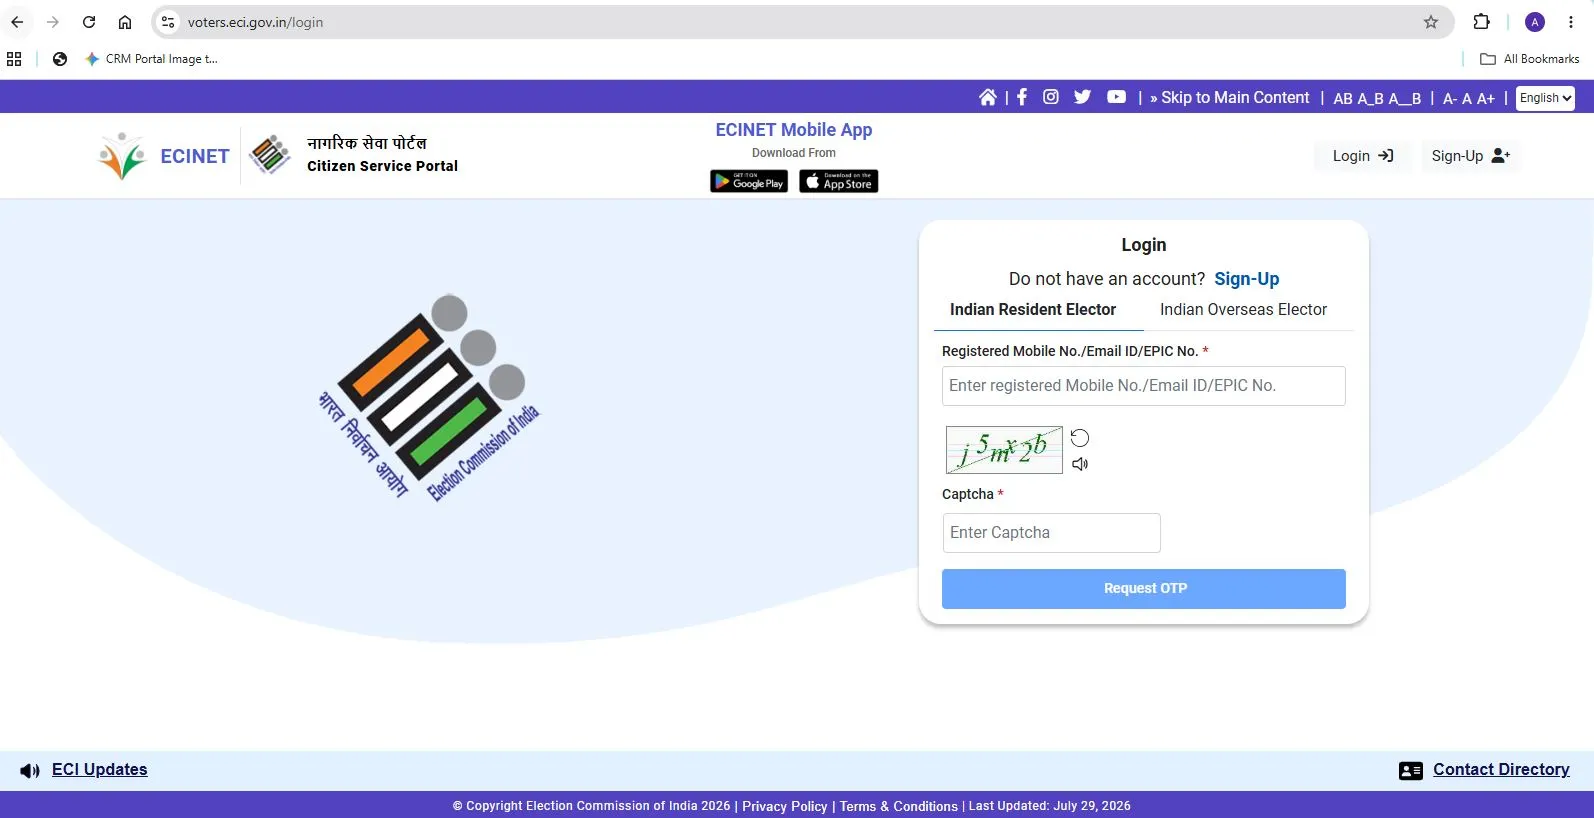Viewport: 1594px width, 818px height.
Task: Open the Chrome profile avatar
Action: pos(1535,22)
